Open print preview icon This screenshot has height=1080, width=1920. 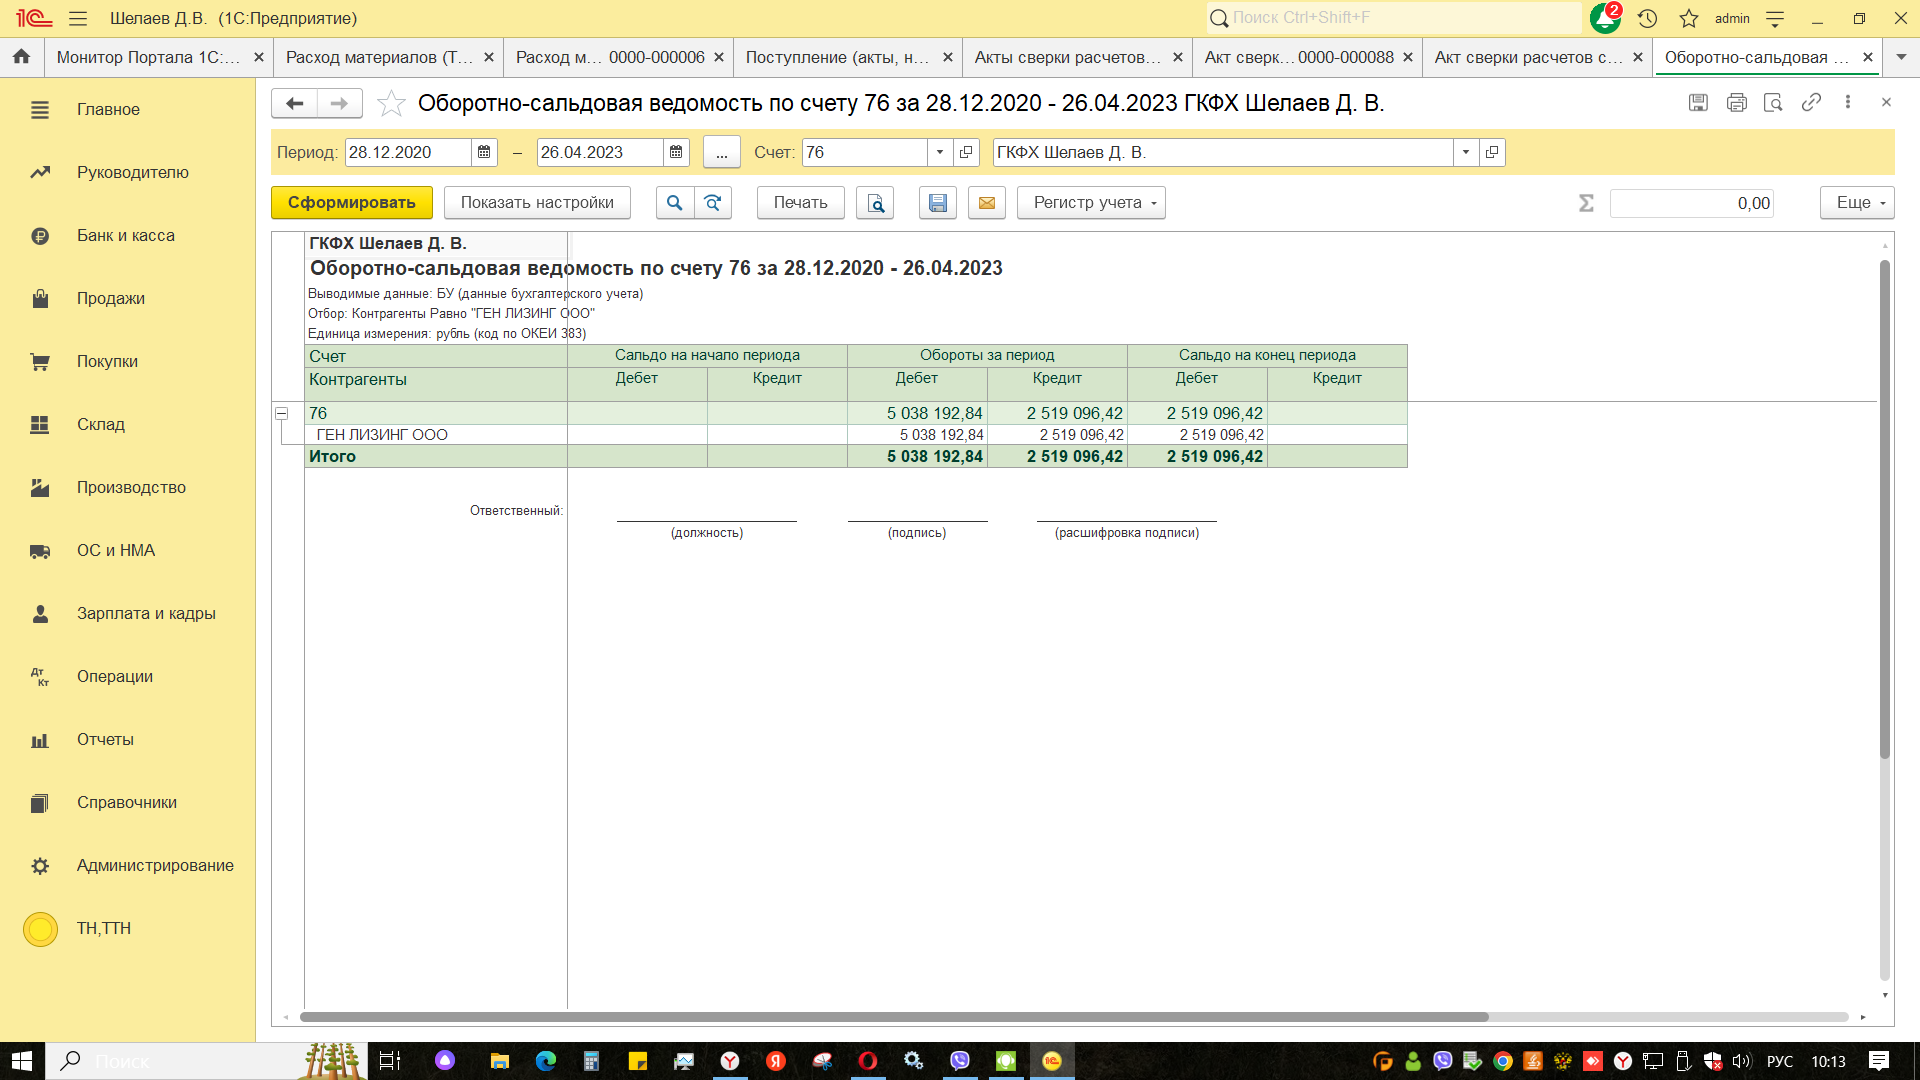[875, 202]
